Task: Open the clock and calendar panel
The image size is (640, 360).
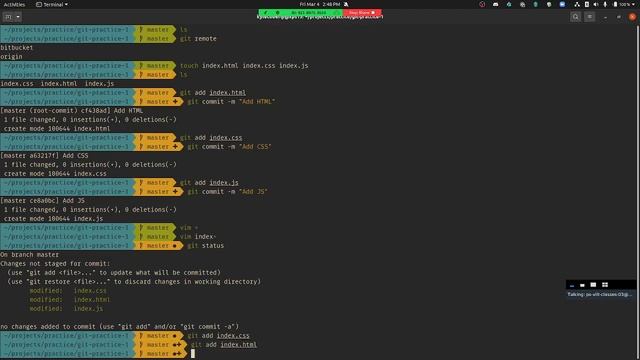Action: pyautogui.click(x=320, y=4)
